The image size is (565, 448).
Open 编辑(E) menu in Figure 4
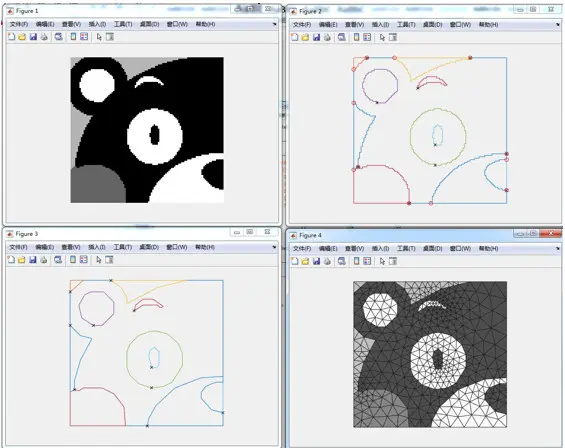tap(328, 249)
